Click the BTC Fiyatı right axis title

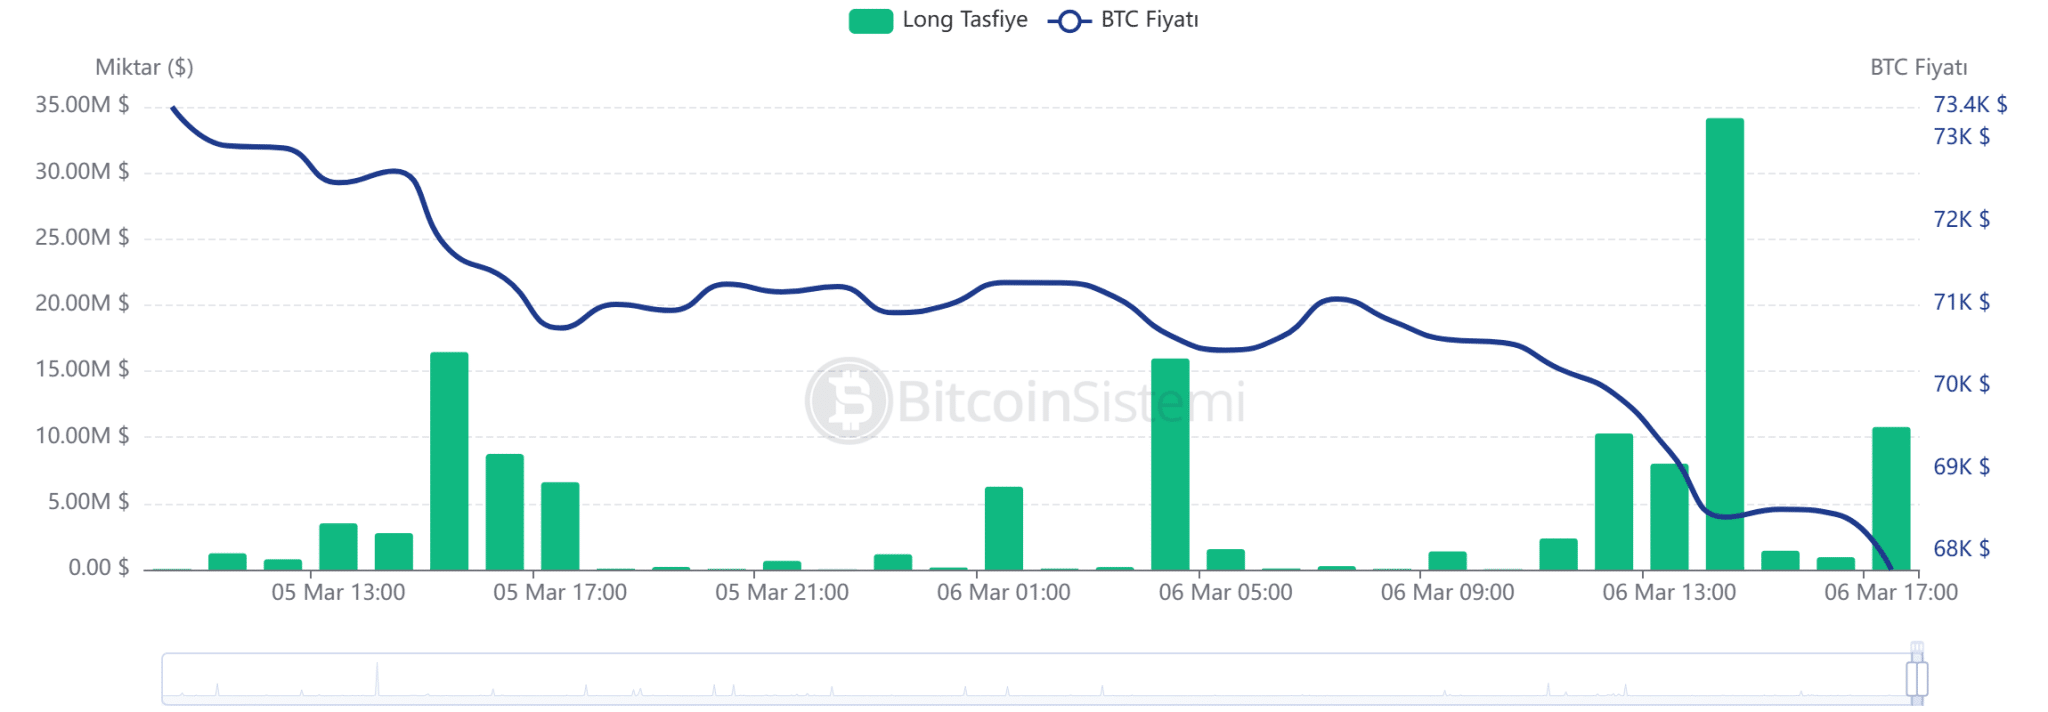[1918, 68]
